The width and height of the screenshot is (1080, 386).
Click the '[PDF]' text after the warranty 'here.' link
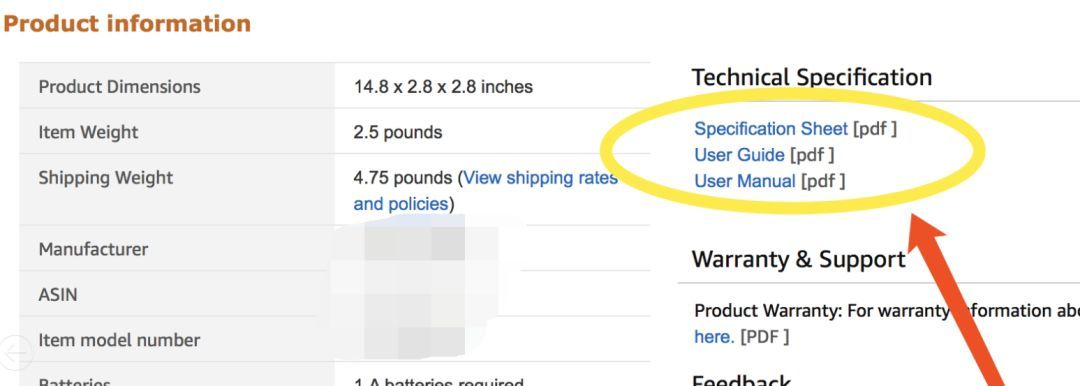click(765, 337)
